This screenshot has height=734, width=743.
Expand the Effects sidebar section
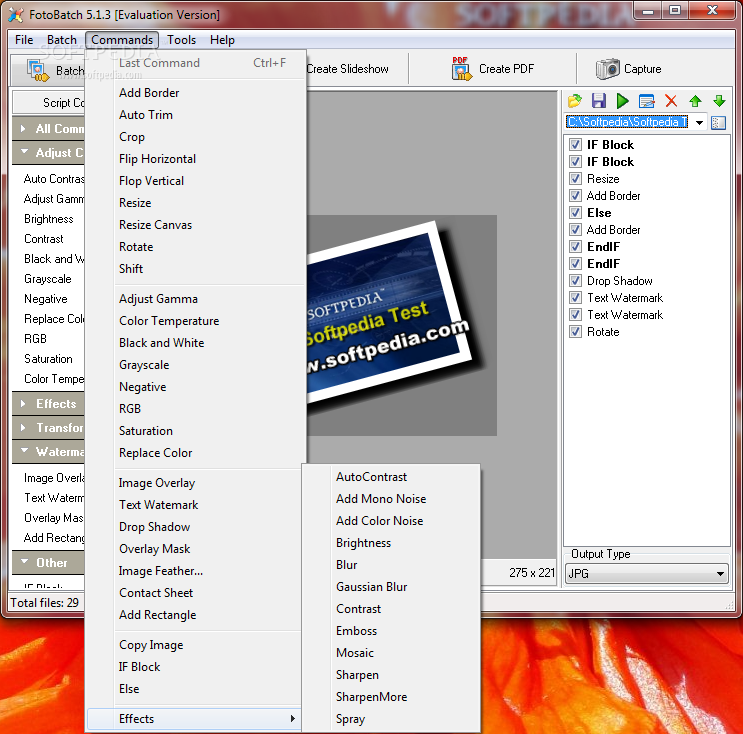pos(48,404)
